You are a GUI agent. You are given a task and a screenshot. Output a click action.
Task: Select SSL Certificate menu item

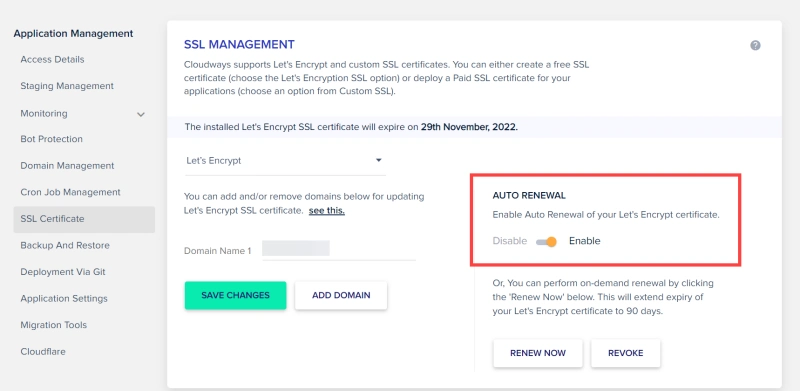coord(84,219)
